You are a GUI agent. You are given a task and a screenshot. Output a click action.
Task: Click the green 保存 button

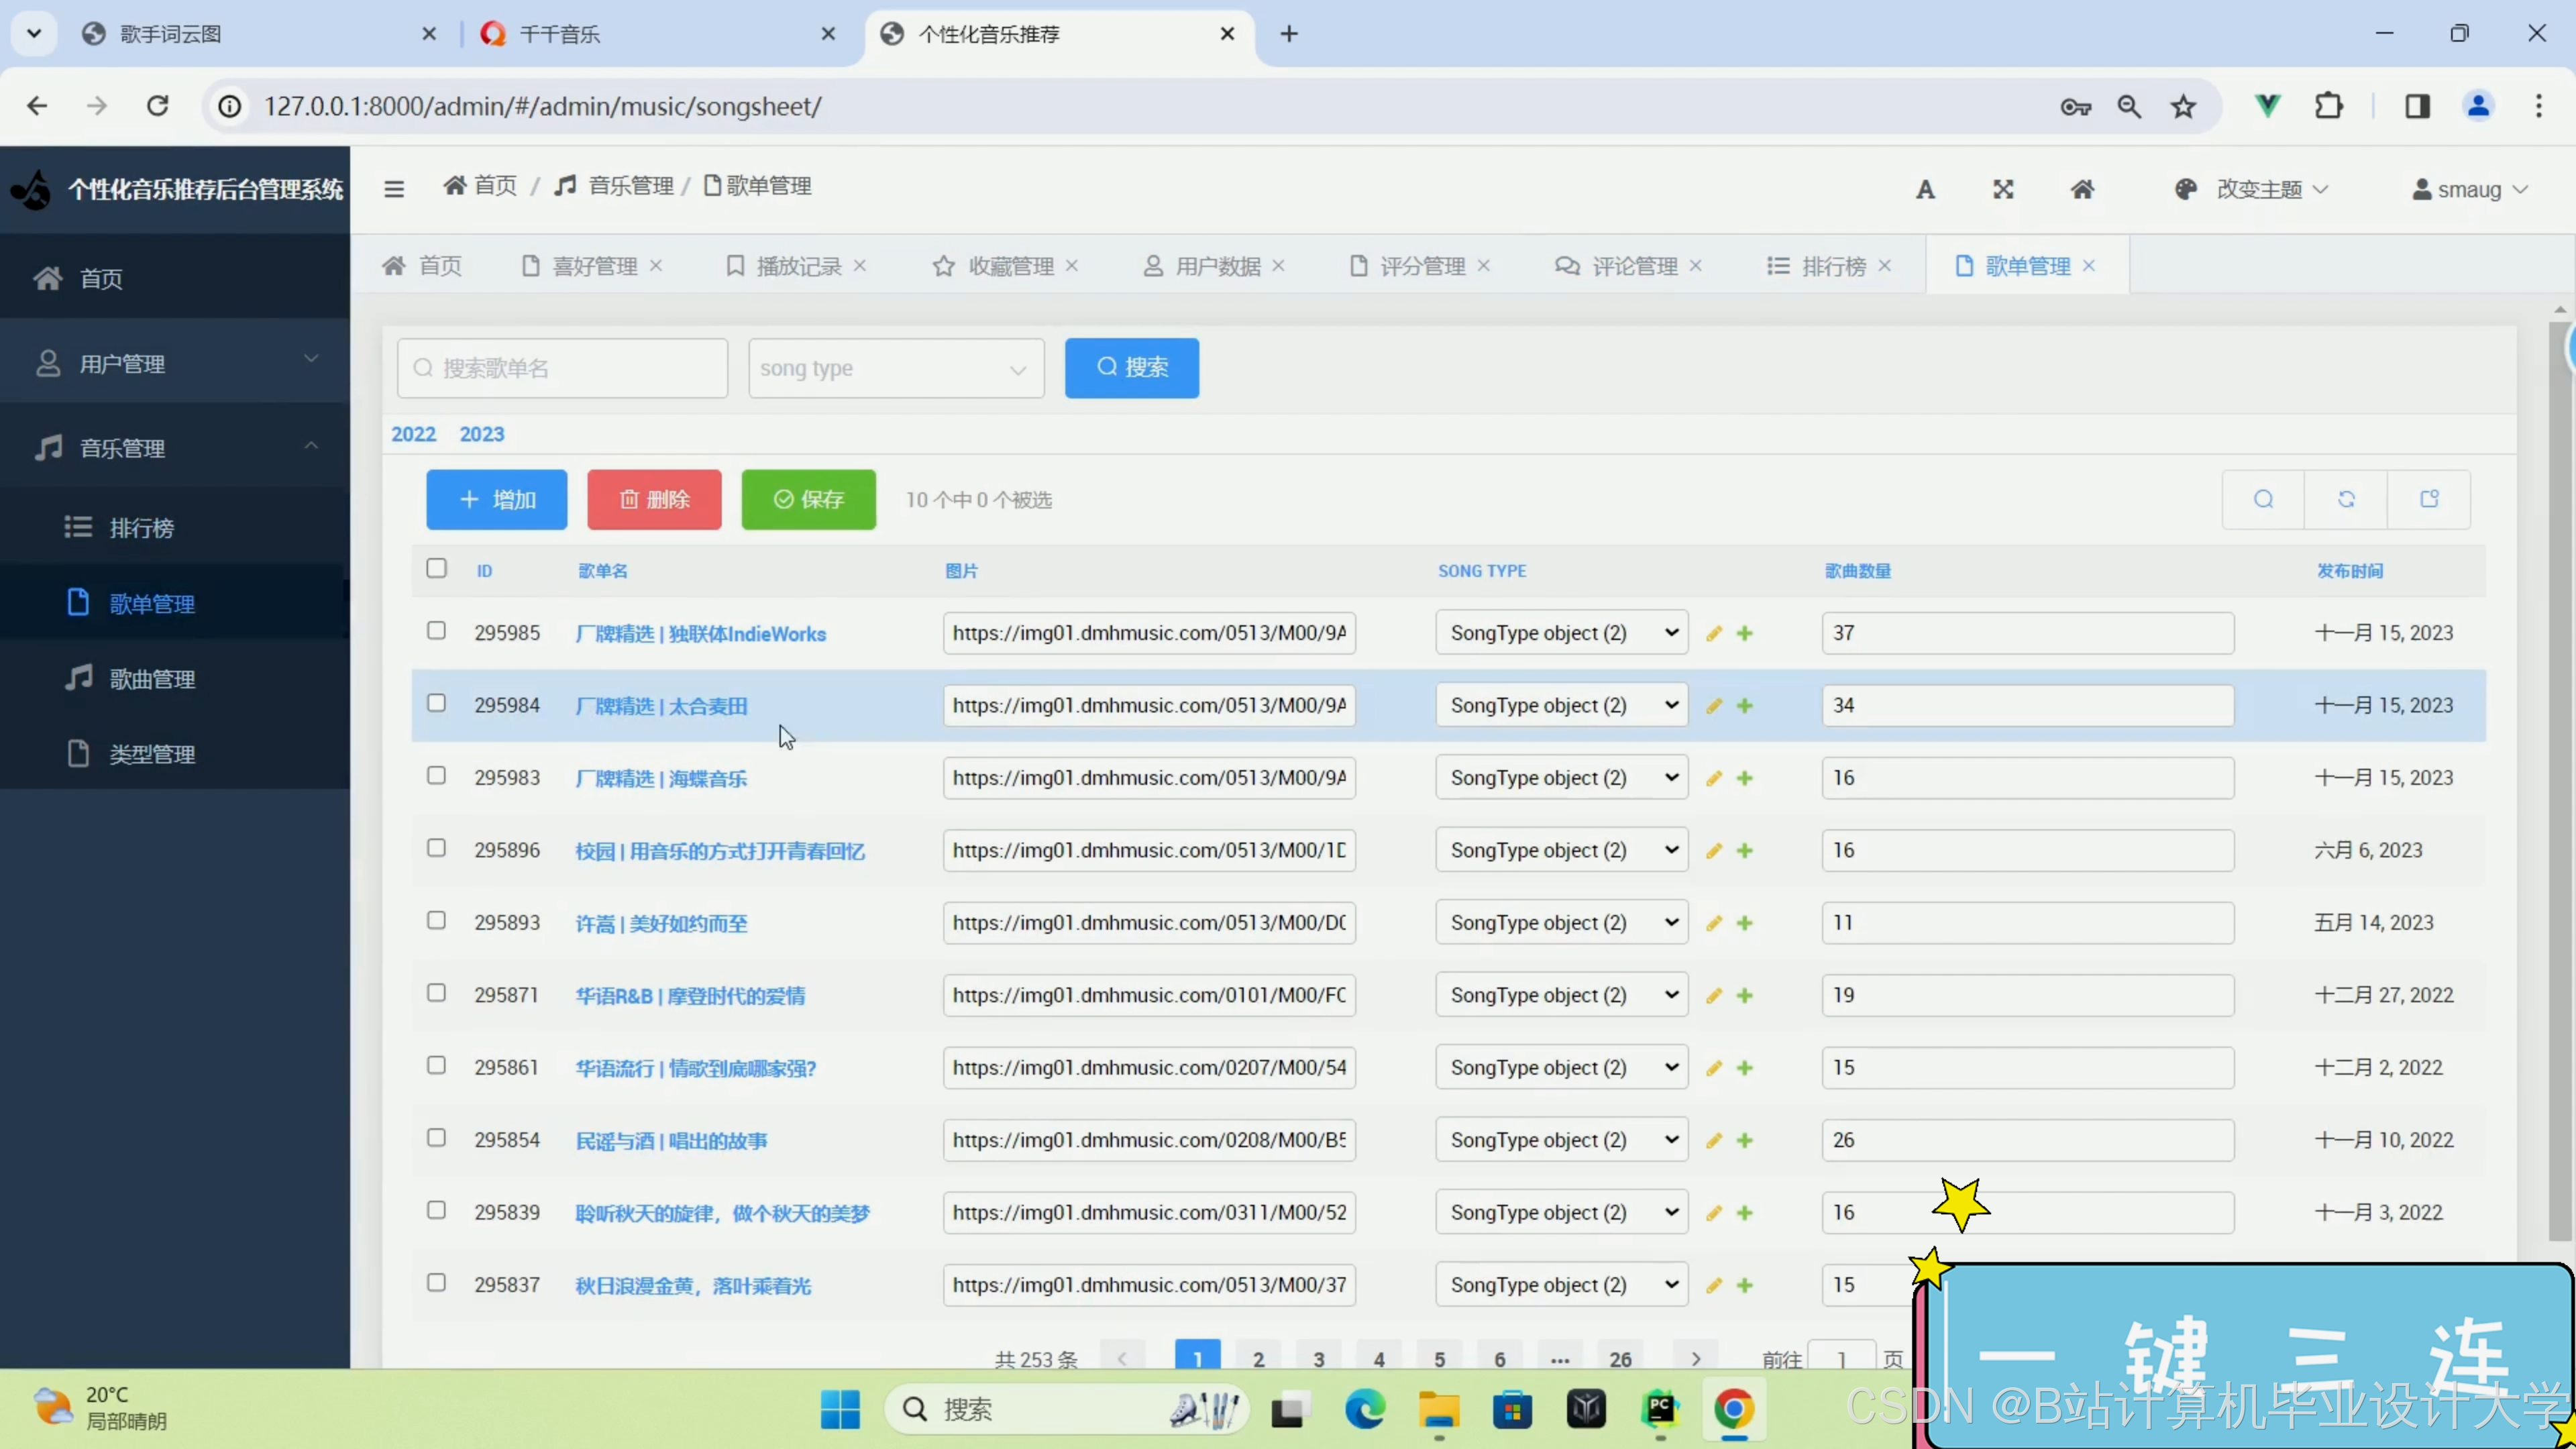(x=808, y=500)
